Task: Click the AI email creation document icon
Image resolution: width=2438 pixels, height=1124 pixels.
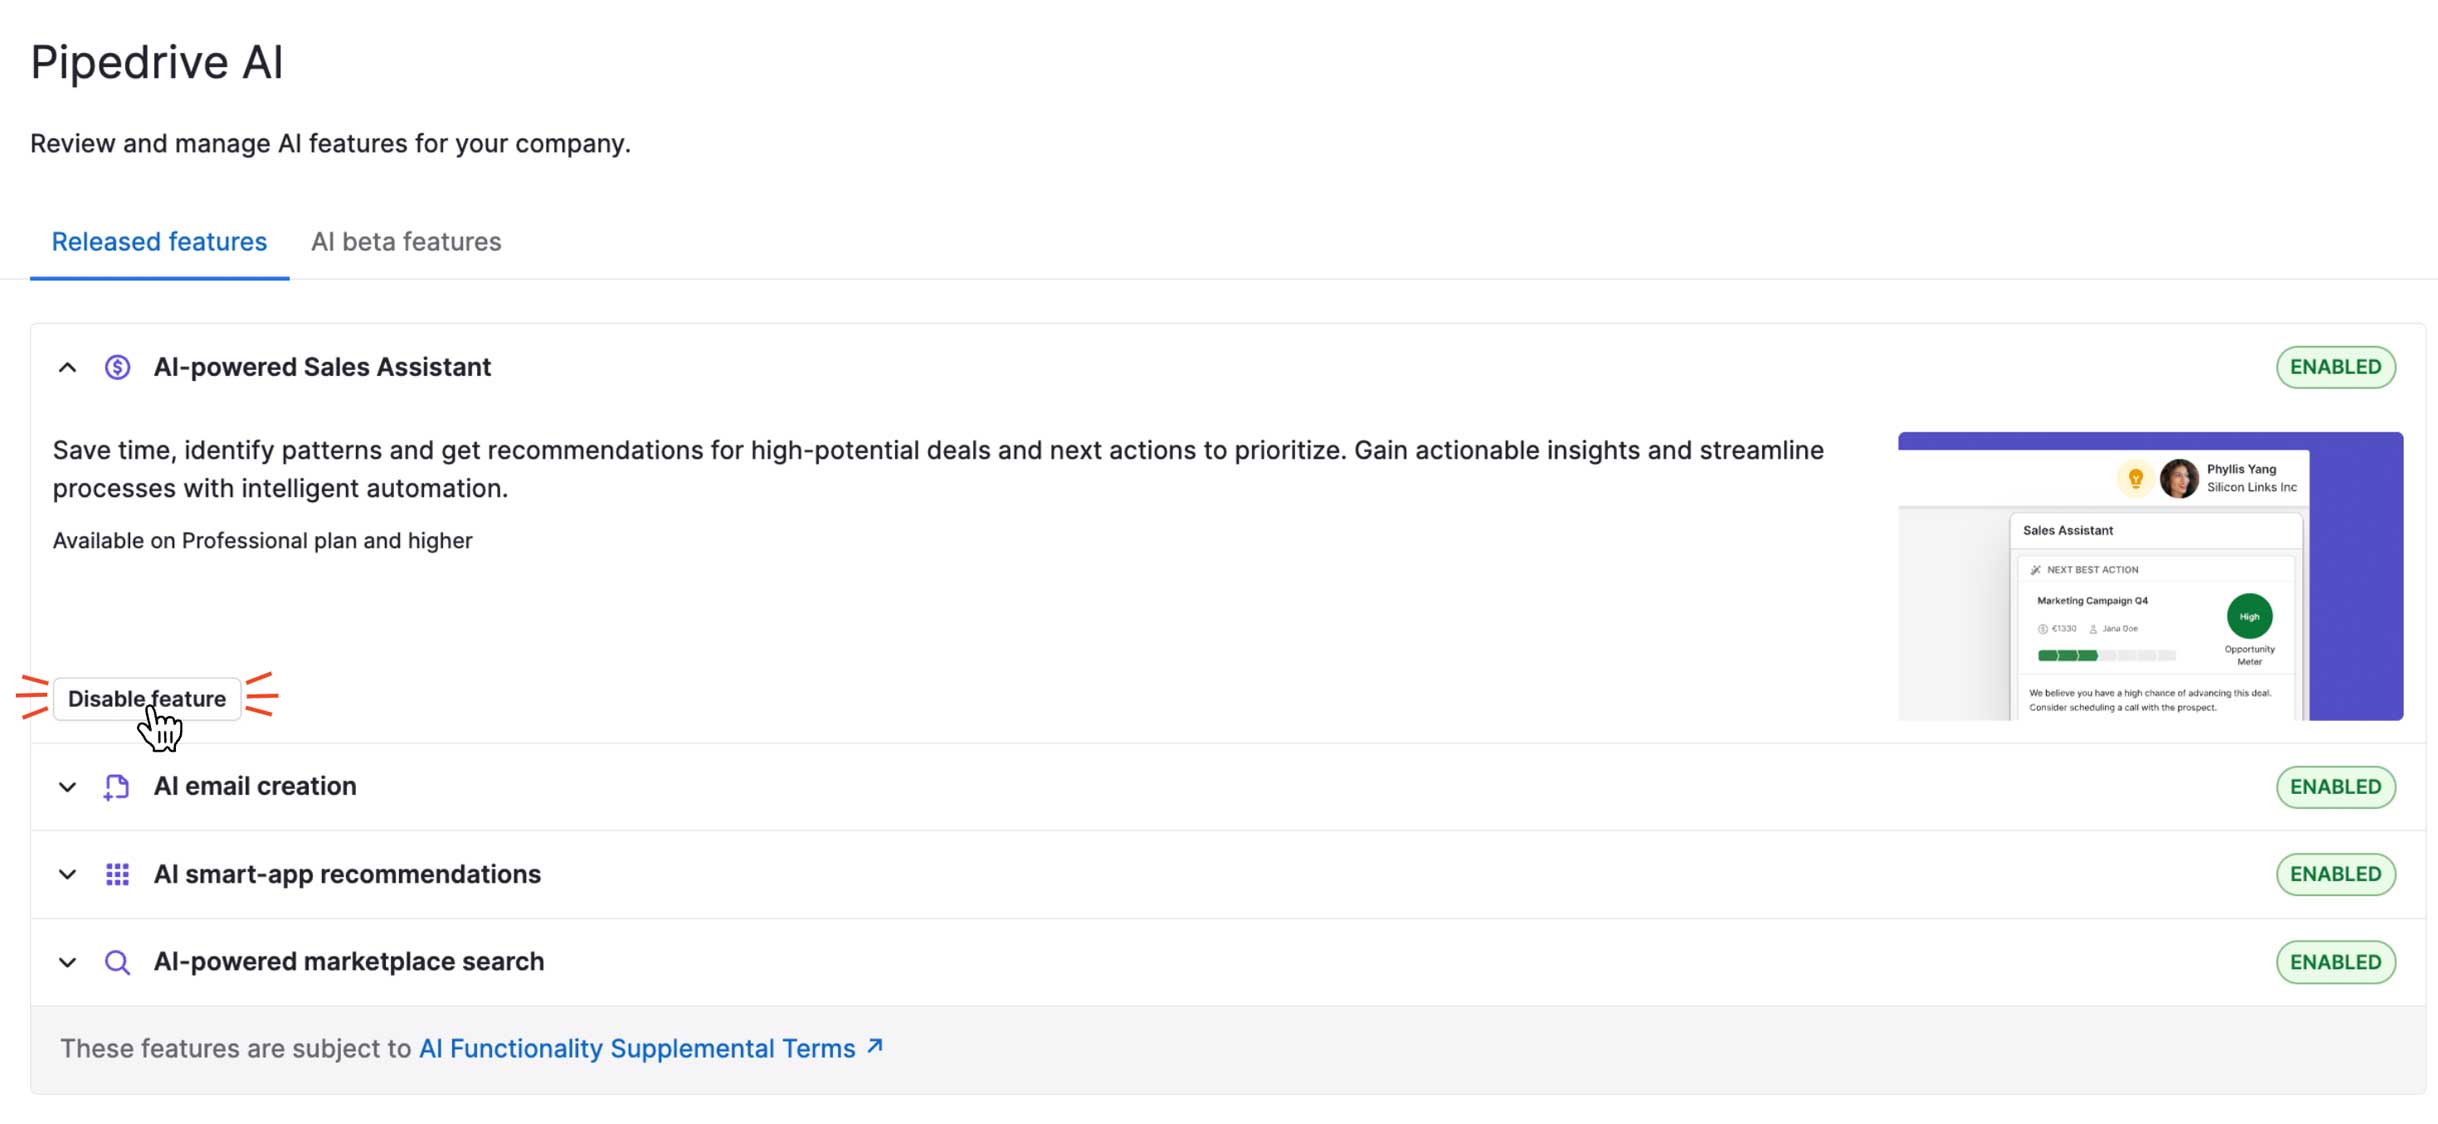Action: (x=117, y=787)
